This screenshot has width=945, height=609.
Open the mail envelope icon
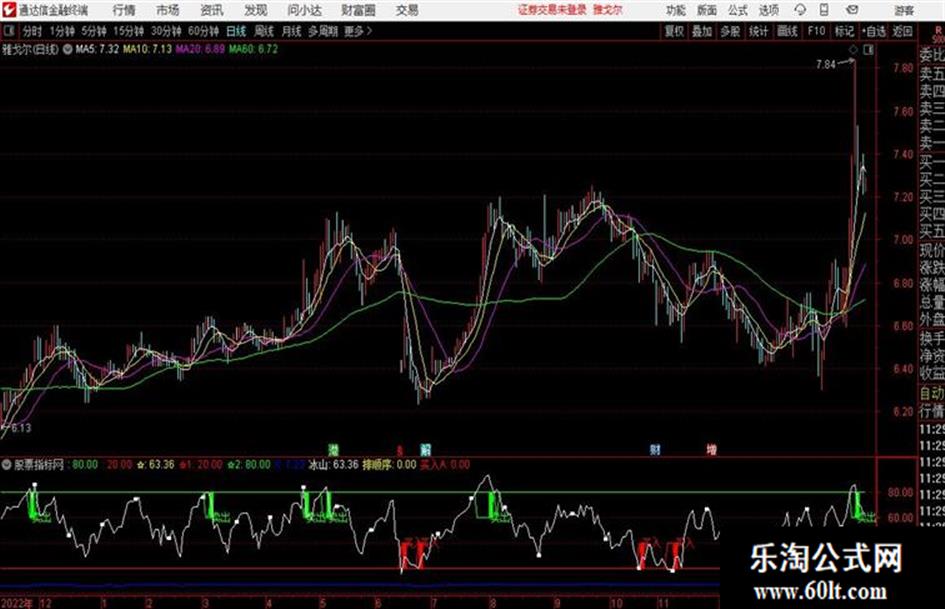coord(852,10)
